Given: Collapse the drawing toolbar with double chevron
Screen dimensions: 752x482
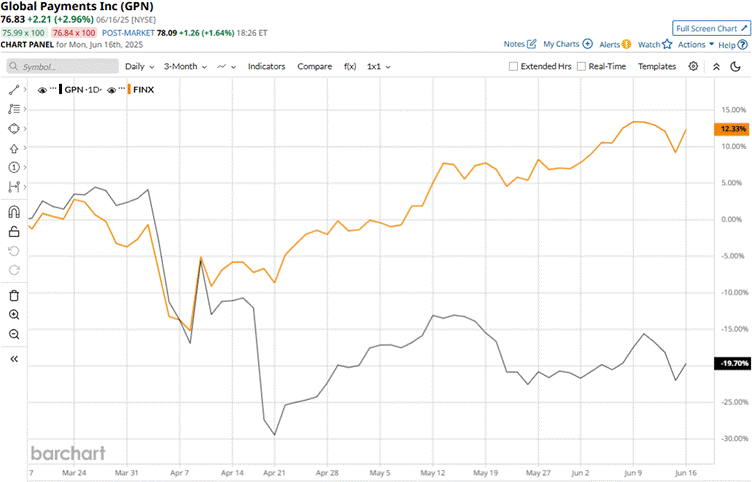Looking at the screenshot, I should point(14,359).
